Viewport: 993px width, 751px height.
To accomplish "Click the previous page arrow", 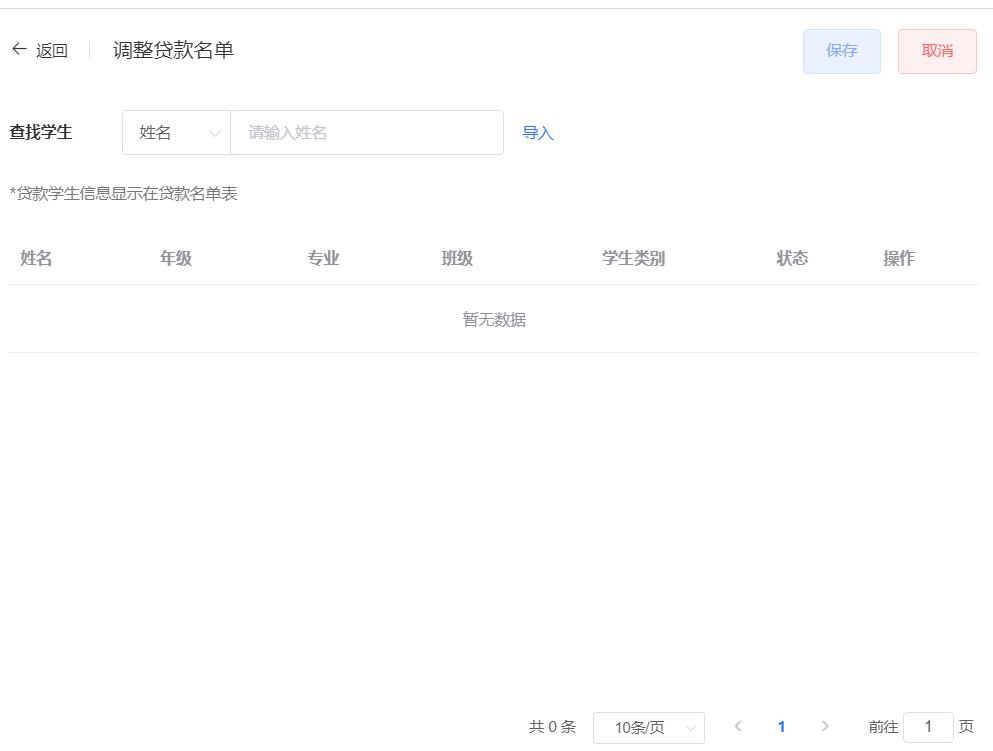I will pos(738,727).
